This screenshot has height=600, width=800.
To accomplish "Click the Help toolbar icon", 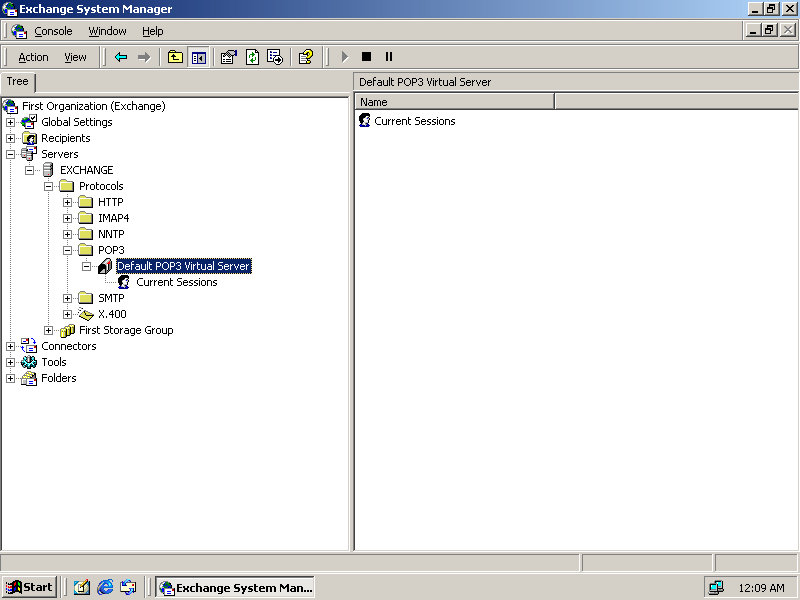I will (306, 57).
